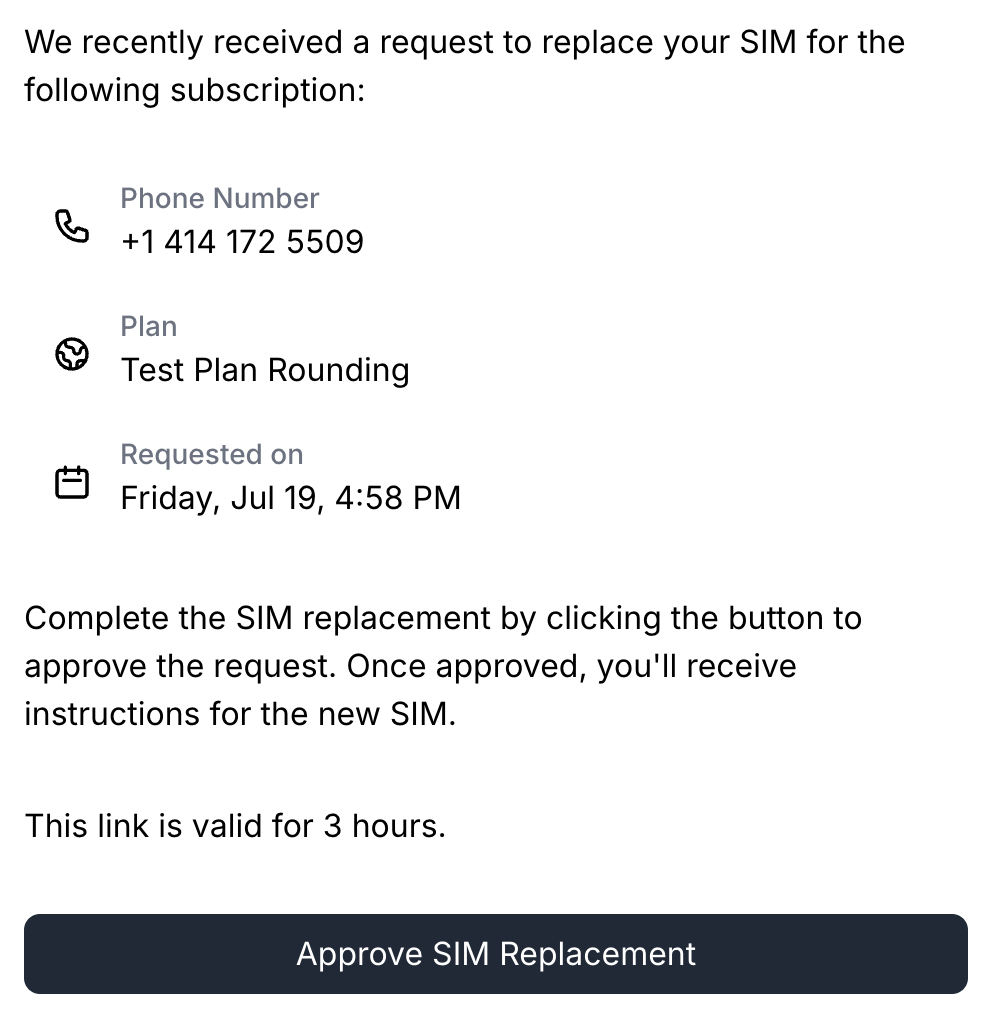Image resolution: width=1004 pixels, height=1022 pixels.
Task: Click the word 'Rounding' in the plan name
Action: tap(339, 370)
